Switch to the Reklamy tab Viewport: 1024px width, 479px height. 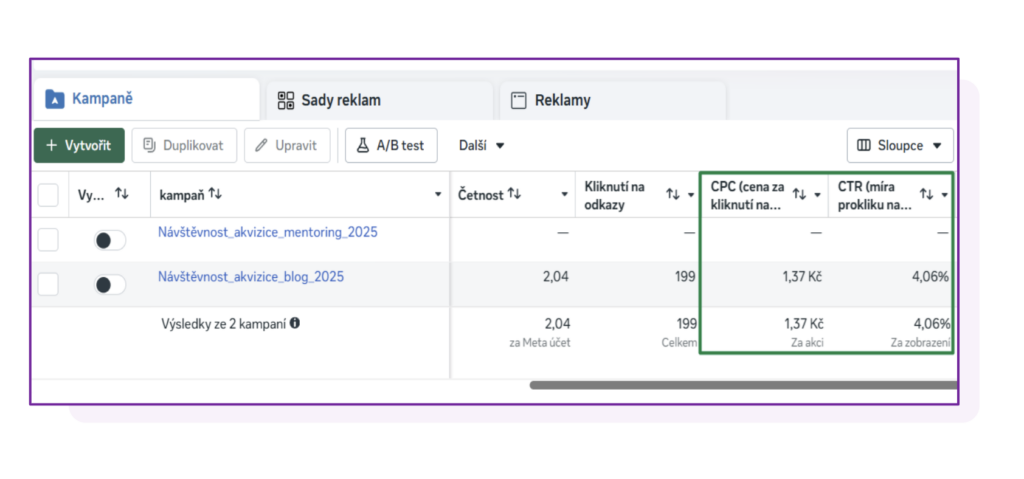[x=613, y=101]
